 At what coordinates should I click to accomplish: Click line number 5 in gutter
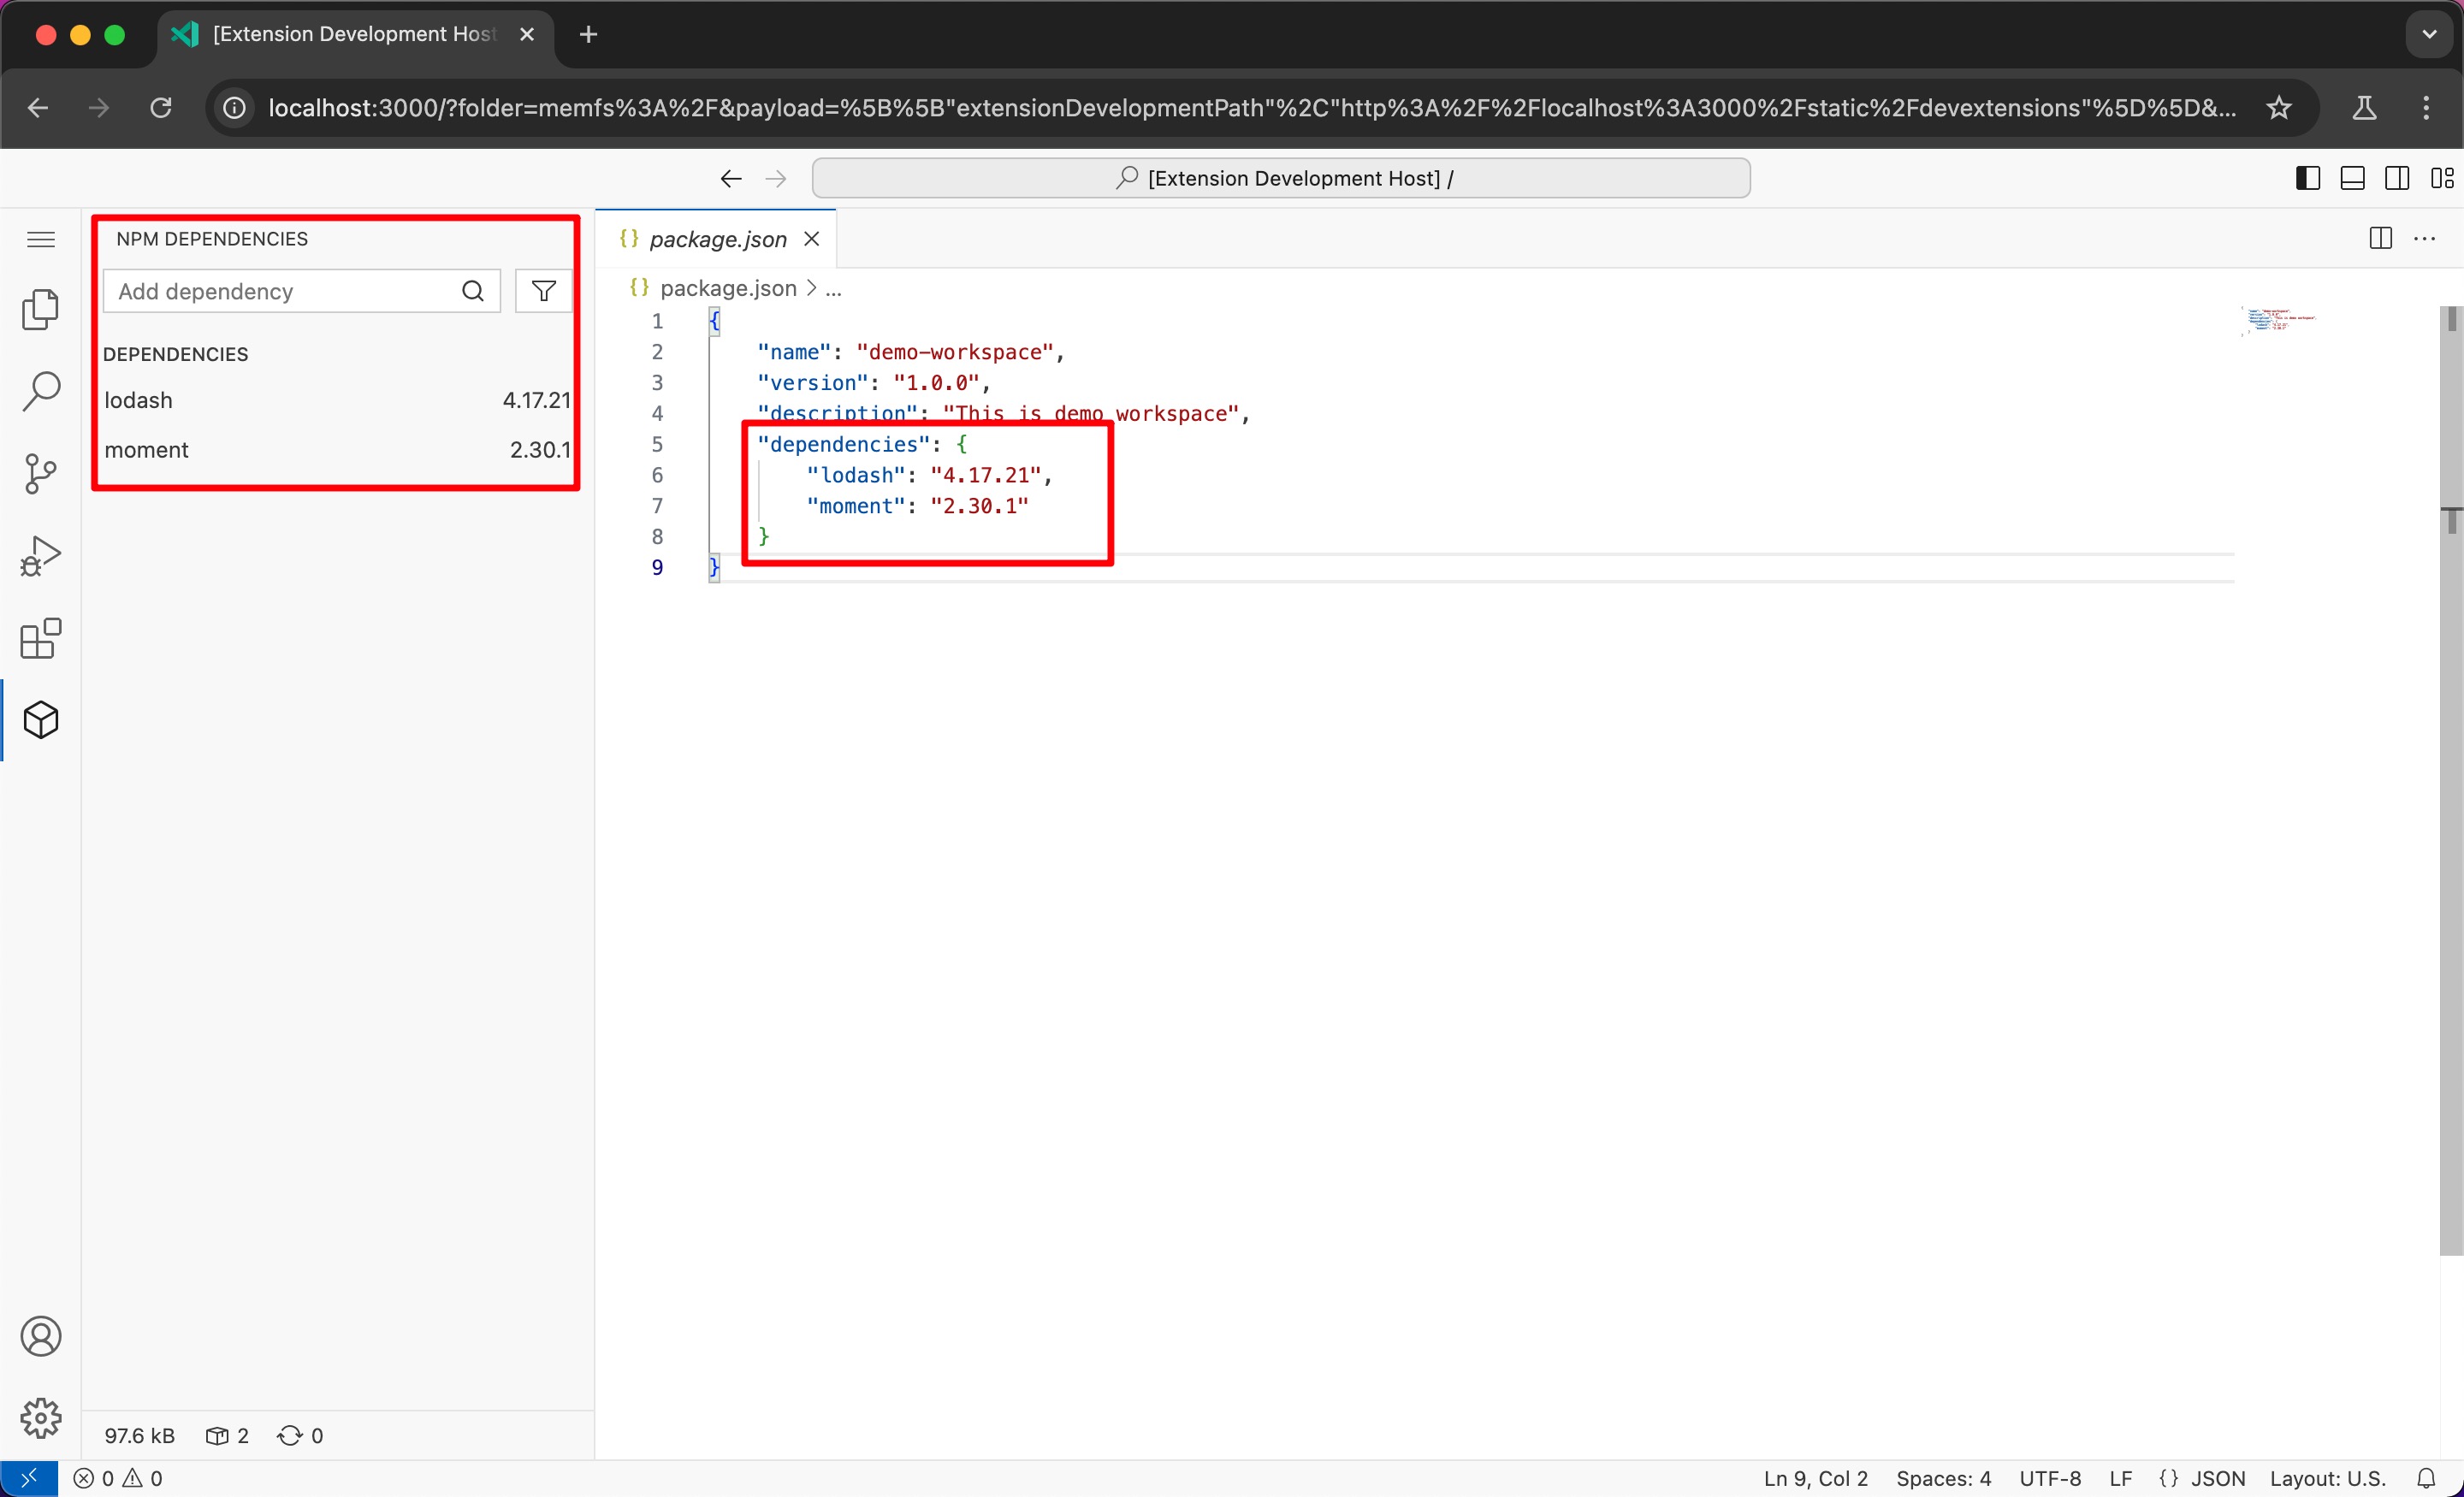click(x=657, y=444)
